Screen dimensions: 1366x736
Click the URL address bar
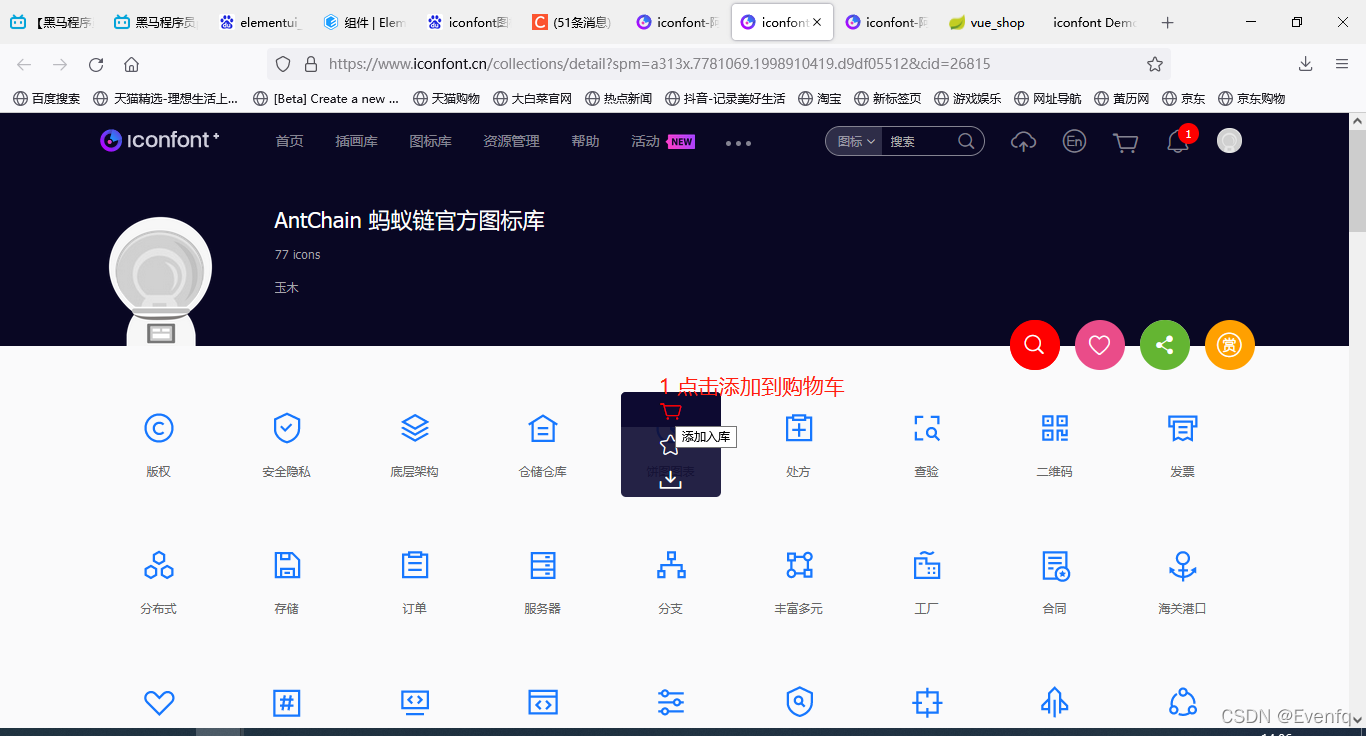[720, 64]
